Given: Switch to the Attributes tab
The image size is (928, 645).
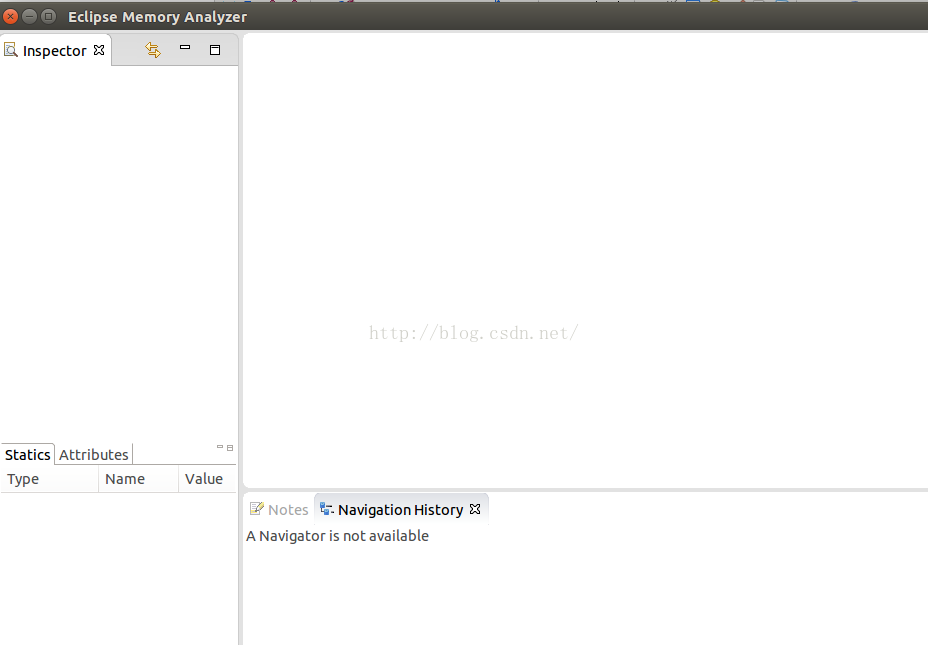Looking at the screenshot, I should (94, 454).
